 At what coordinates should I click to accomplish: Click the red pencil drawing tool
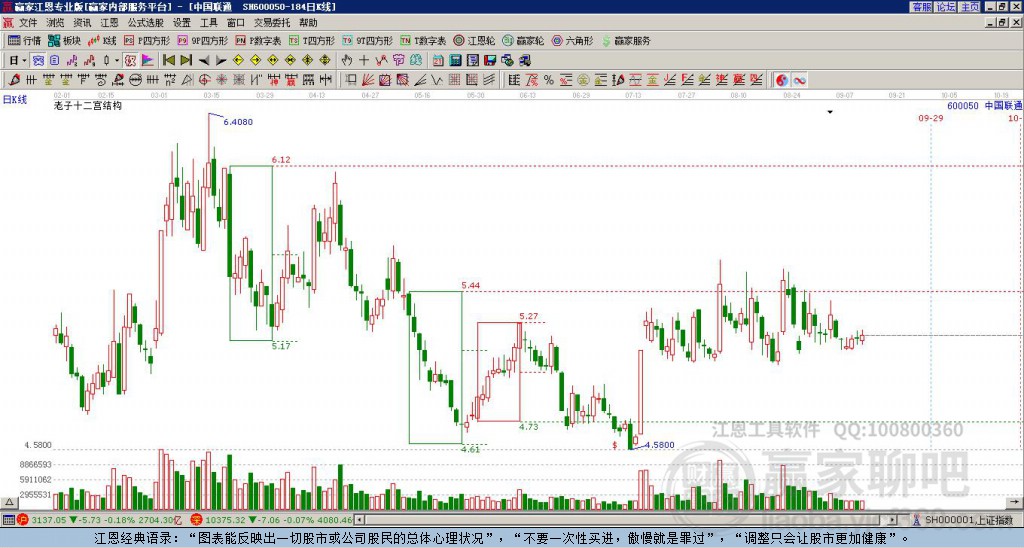[x=14, y=80]
